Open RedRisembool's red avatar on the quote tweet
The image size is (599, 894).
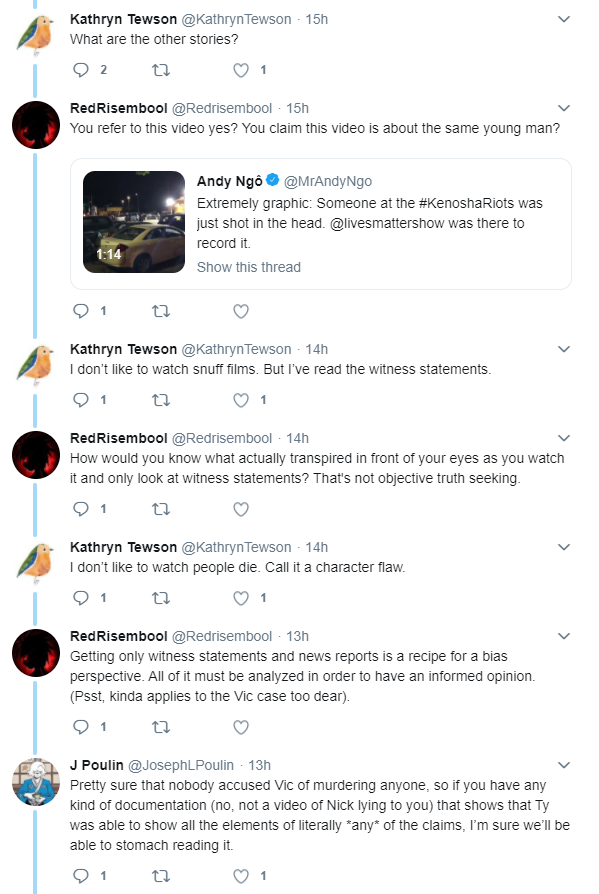tap(36, 125)
